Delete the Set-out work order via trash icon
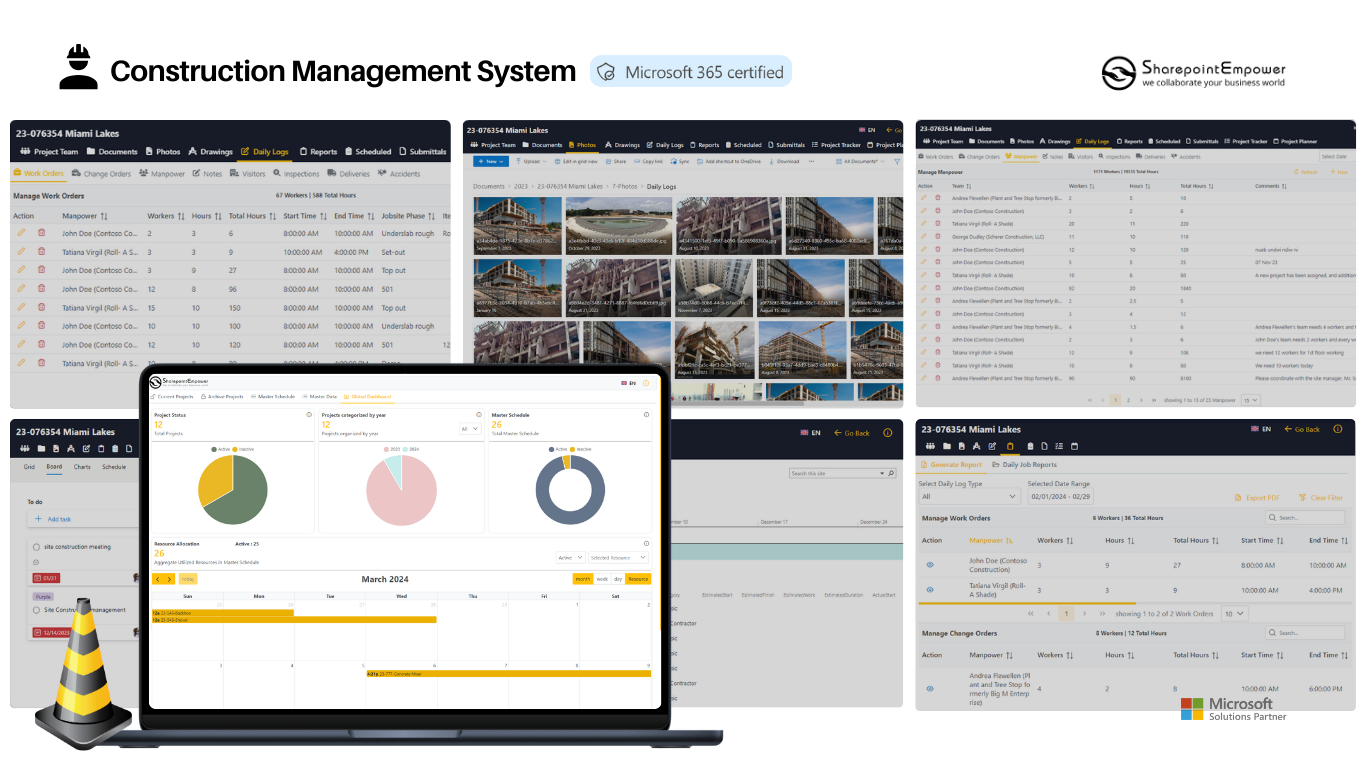The image size is (1366, 768). [42, 252]
